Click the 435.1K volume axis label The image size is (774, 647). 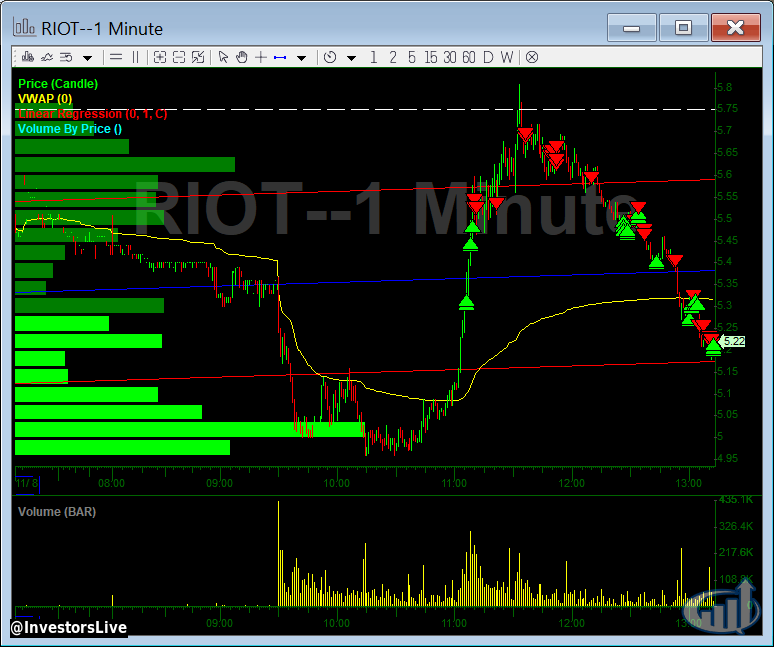coord(736,500)
